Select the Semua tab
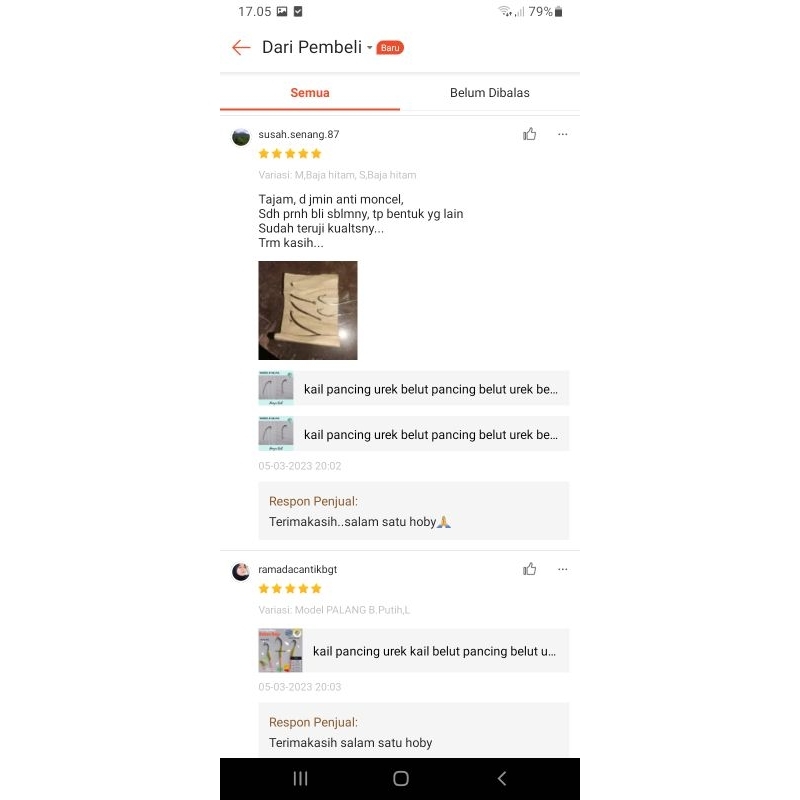 click(x=310, y=93)
